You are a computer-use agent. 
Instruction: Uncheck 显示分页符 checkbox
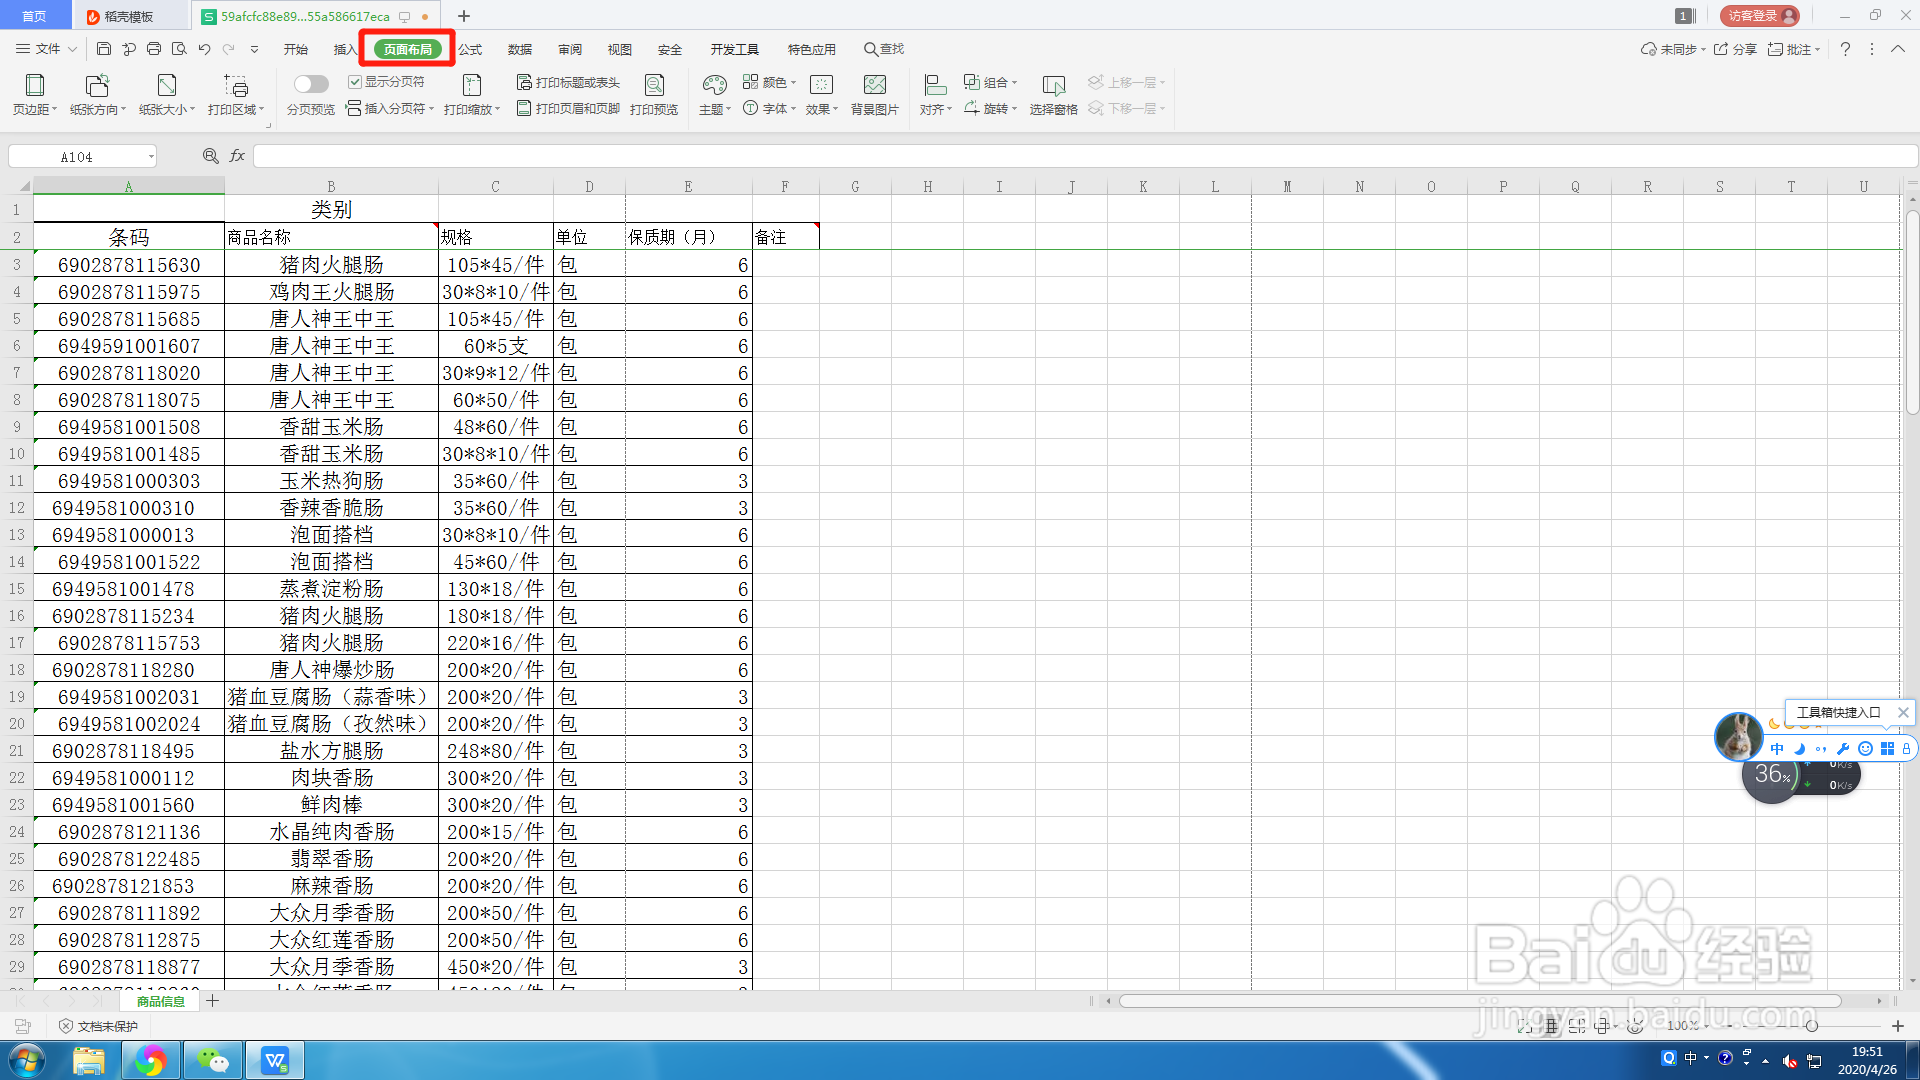355,82
